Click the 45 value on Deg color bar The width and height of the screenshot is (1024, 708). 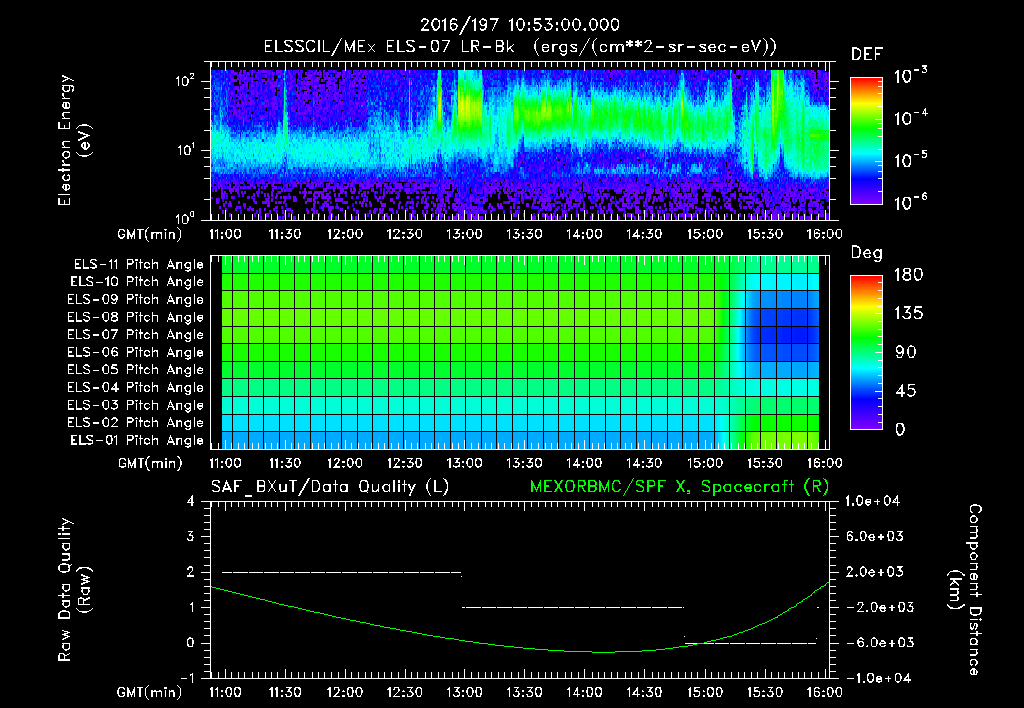point(906,391)
